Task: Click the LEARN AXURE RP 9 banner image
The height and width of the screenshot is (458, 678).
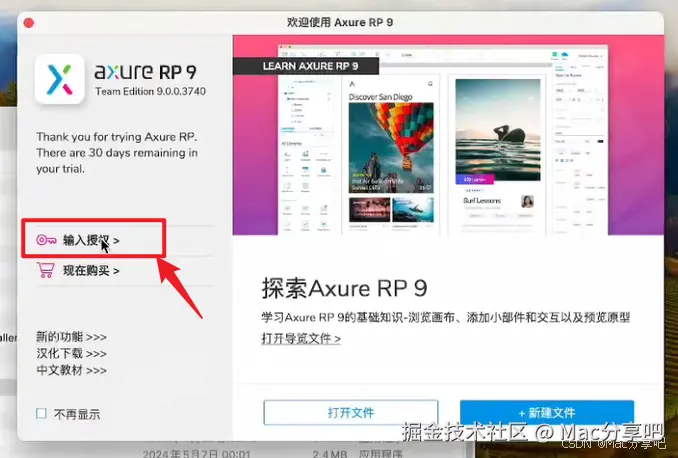Action: point(448,135)
